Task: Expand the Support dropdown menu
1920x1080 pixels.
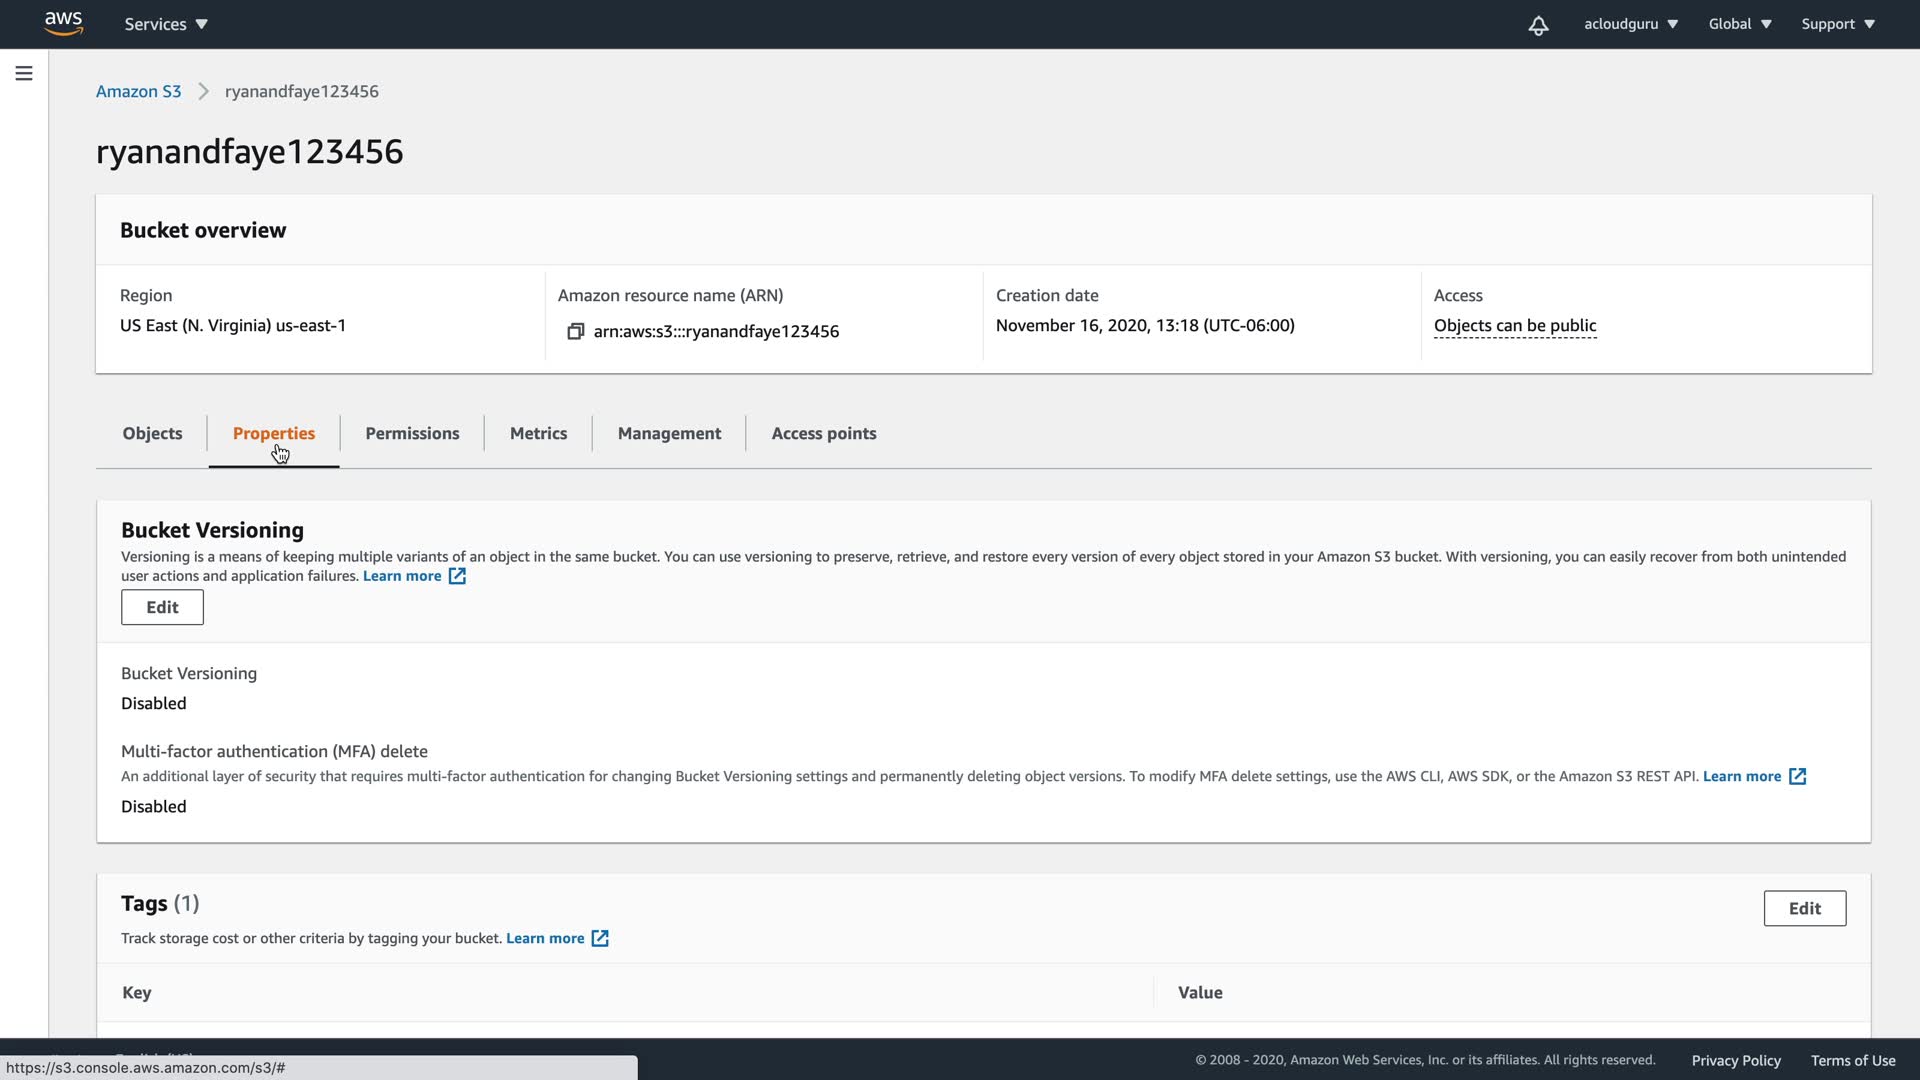Action: pos(1837,24)
